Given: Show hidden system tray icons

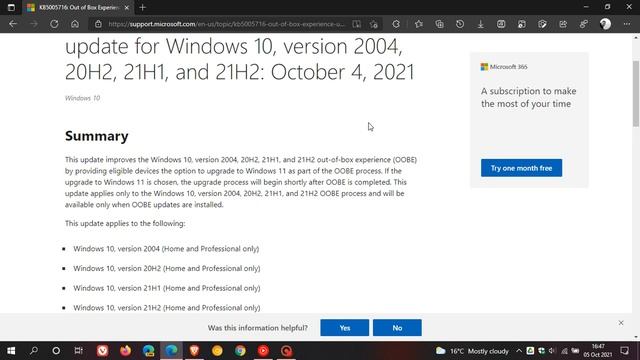Looking at the screenshot, I should tap(519, 351).
